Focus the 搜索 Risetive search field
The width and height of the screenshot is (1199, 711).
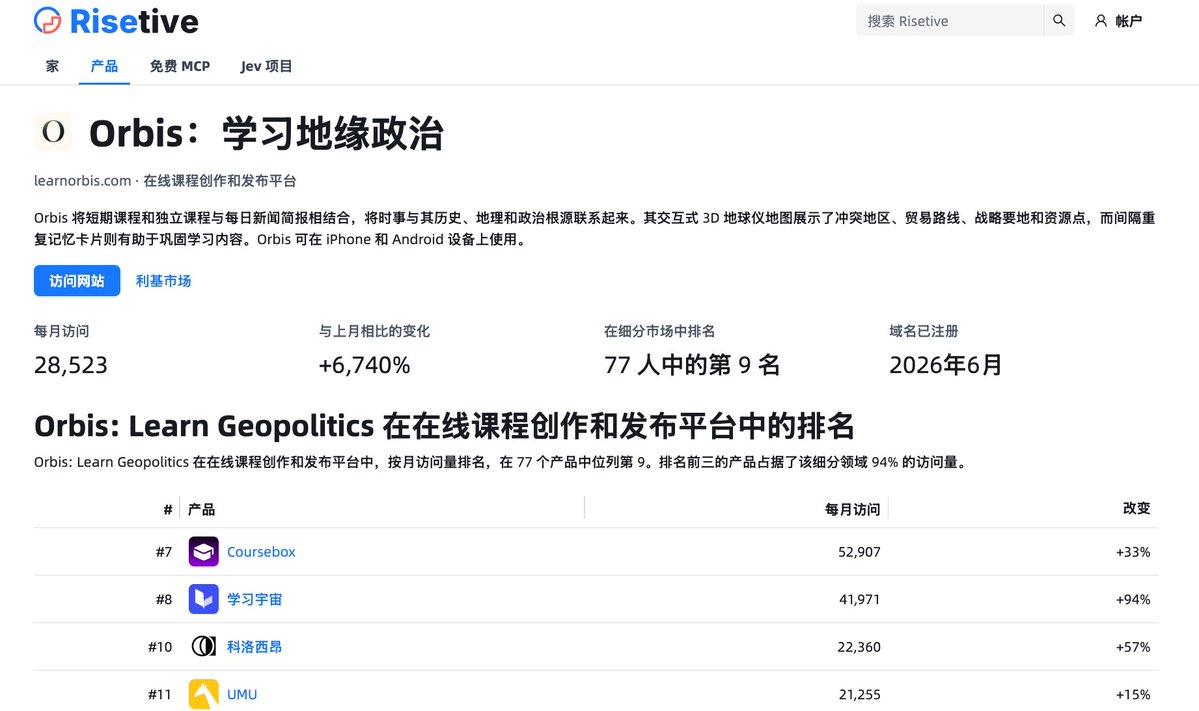(950, 21)
